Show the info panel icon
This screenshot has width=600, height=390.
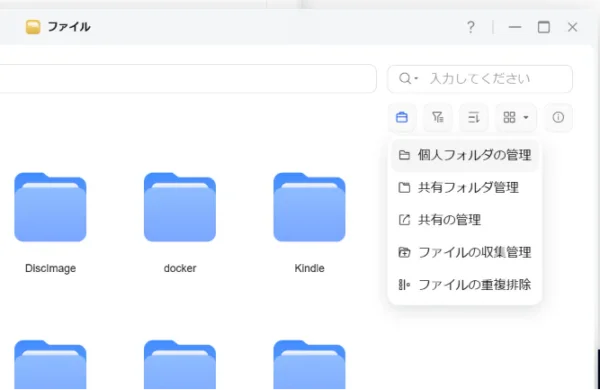[x=558, y=117]
